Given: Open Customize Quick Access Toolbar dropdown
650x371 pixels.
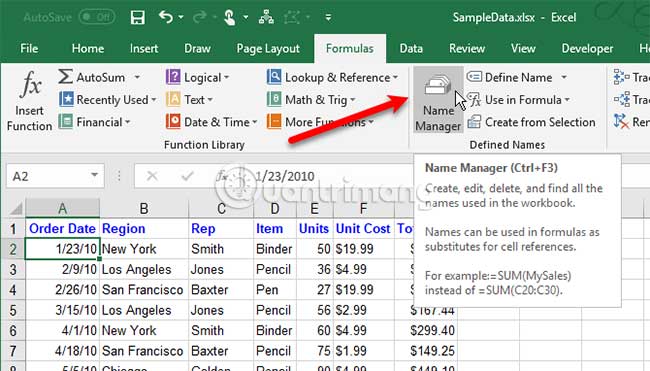Looking at the screenshot, I should pos(328,18).
